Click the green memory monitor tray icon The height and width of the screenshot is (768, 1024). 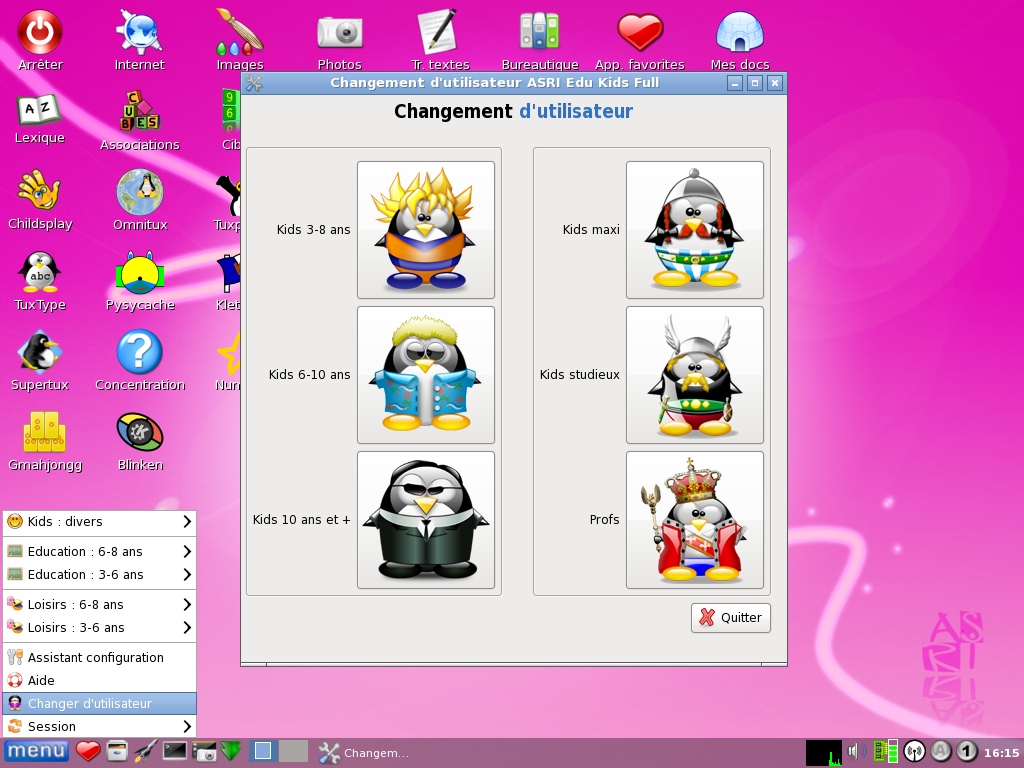tap(886, 752)
